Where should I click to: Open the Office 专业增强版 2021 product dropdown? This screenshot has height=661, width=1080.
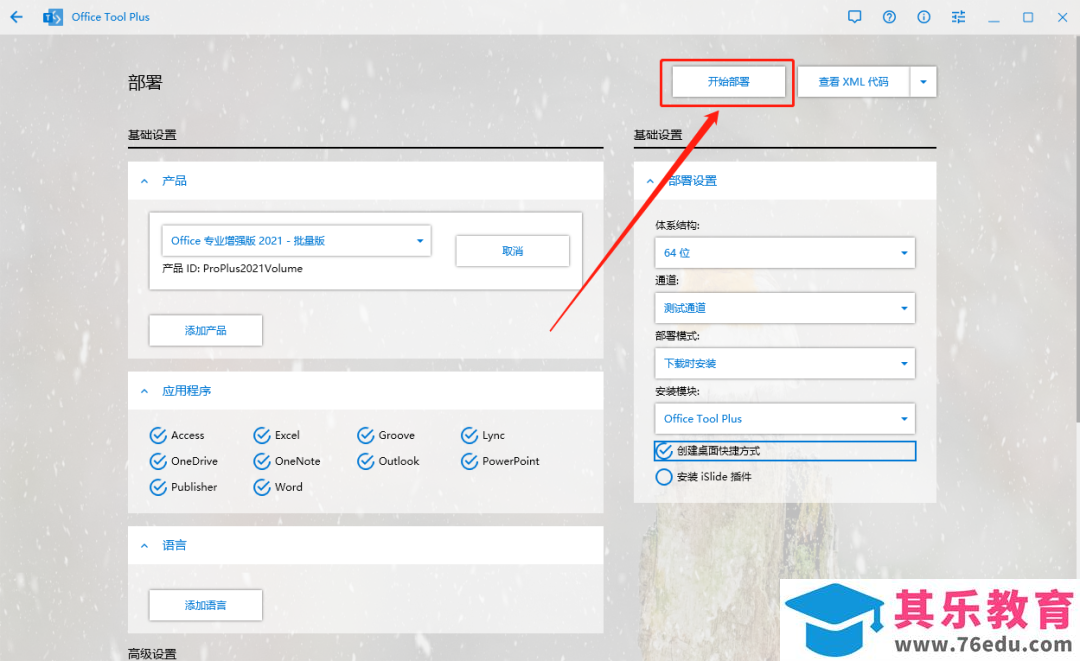tap(296, 241)
